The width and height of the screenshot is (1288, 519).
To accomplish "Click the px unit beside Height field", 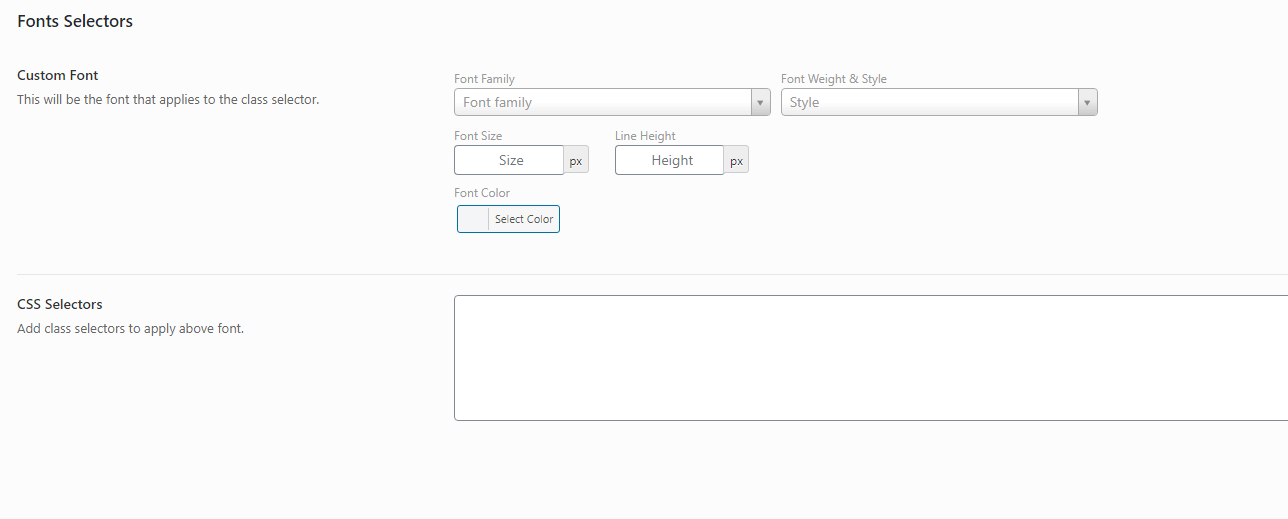I will 736,161.
